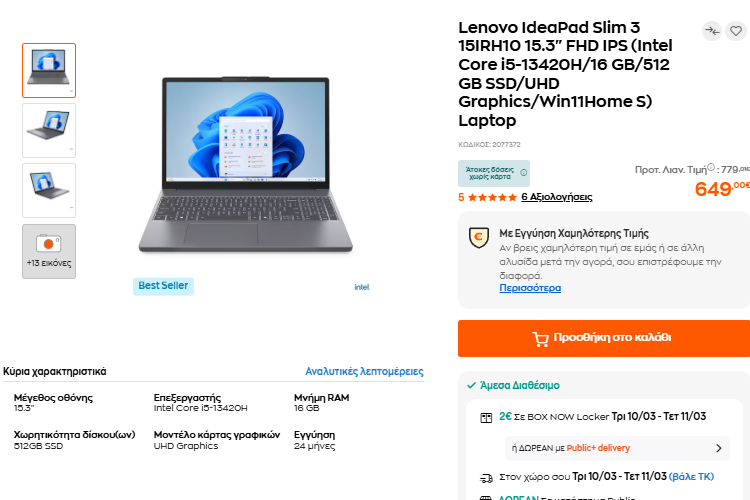This screenshot has height=500, width=750.
Task: Expand the Public+ delivery chevron option
Action: pyautogui.click(x=718, y=448)
